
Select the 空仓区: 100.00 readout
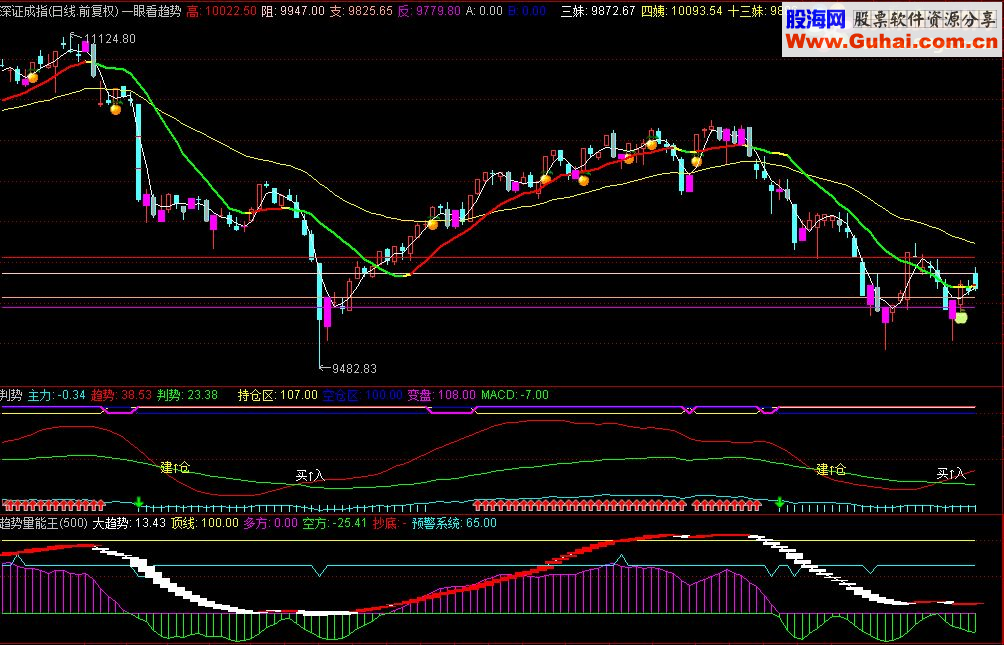pyautogui.click(x=362, y=395)
